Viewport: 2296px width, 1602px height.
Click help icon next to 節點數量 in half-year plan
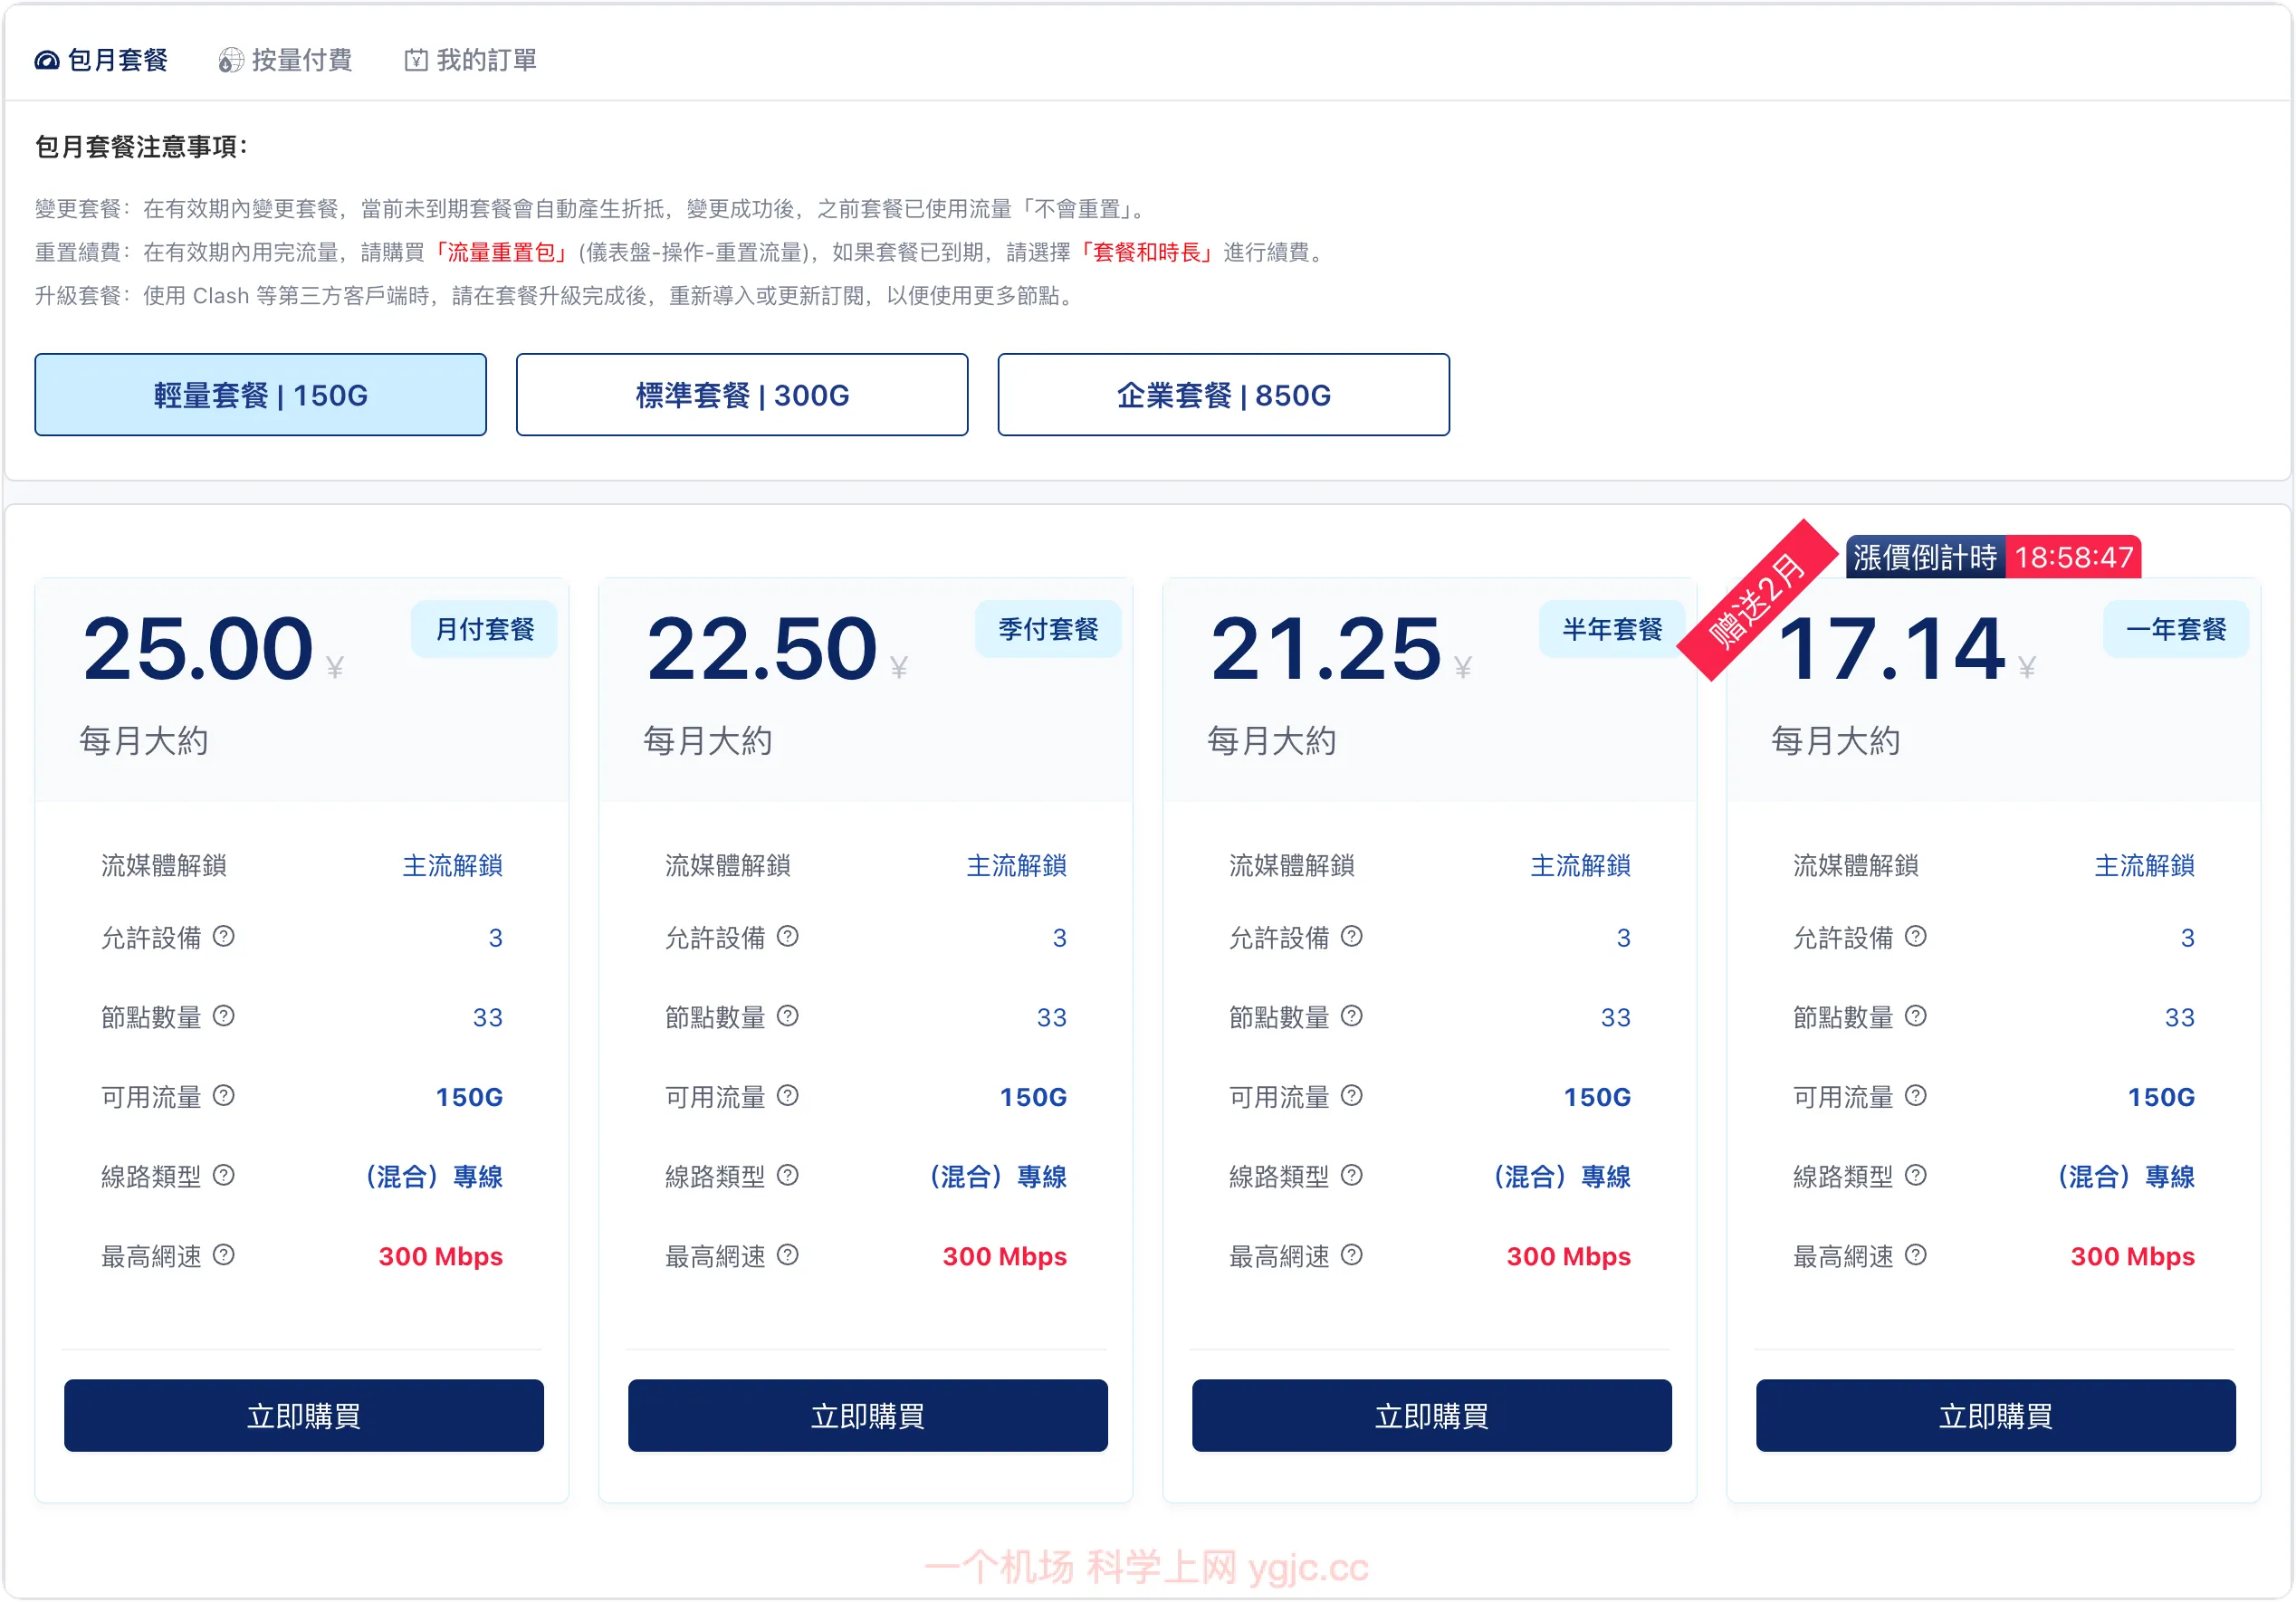pyautogui.click(x=1352, y=1016)
